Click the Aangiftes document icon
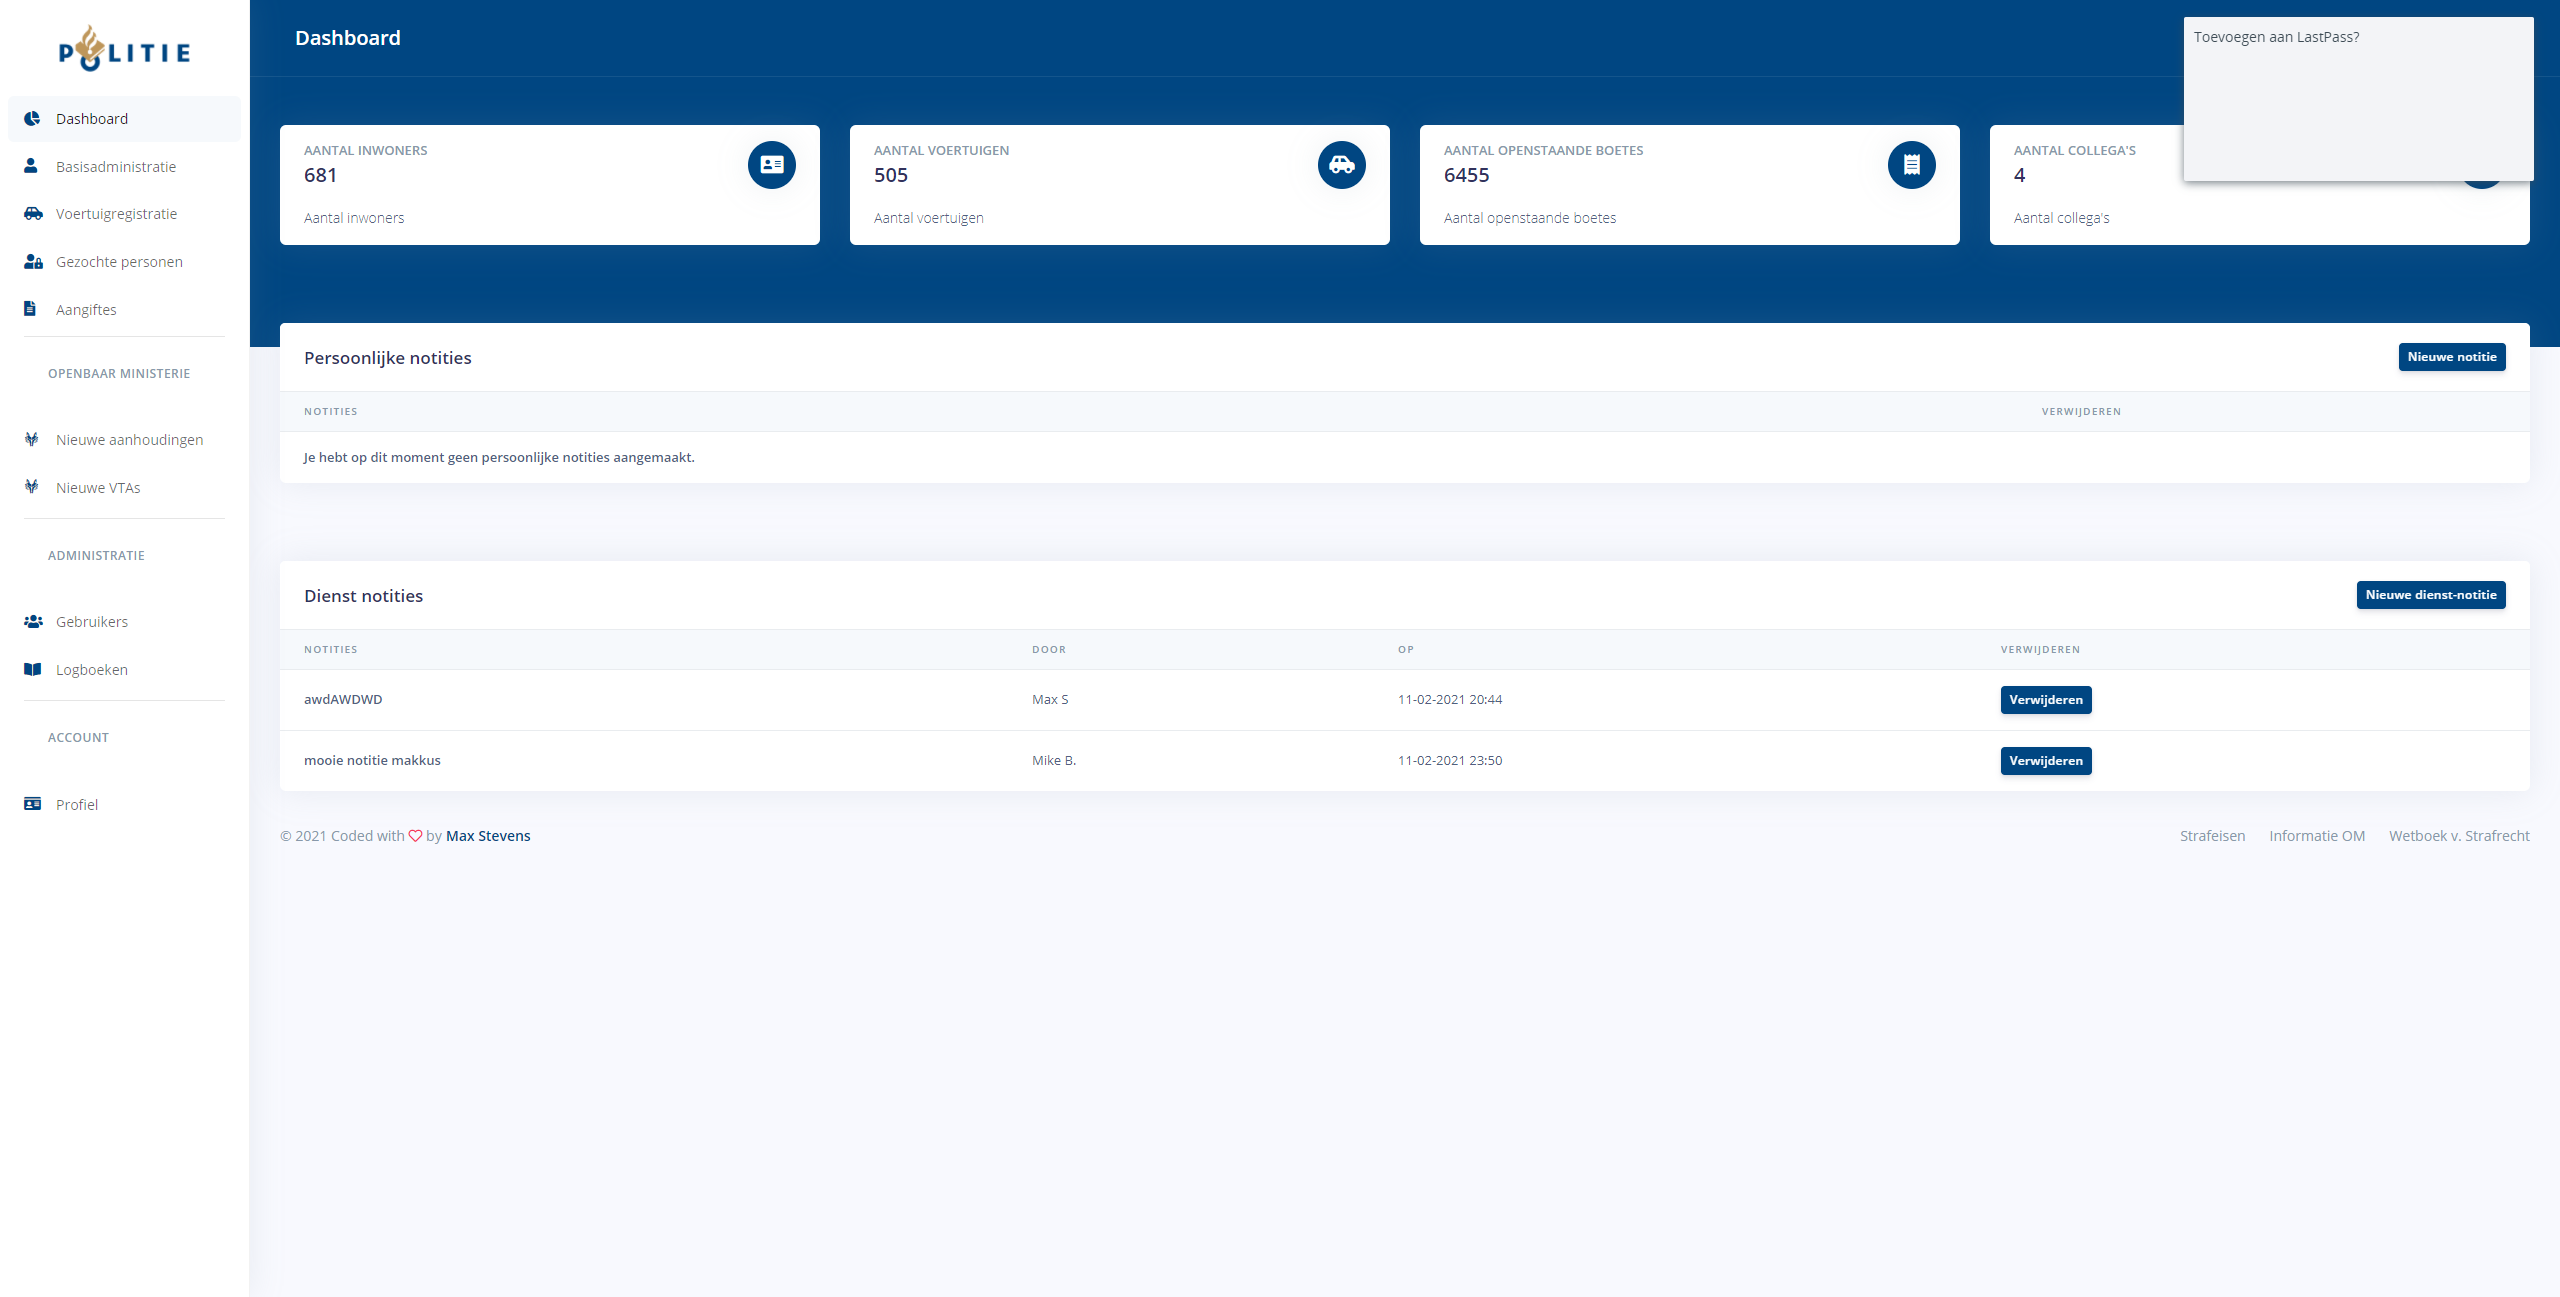This screenshot has width=2560, height=1297. pyautogui.click(x=31, y=309)
